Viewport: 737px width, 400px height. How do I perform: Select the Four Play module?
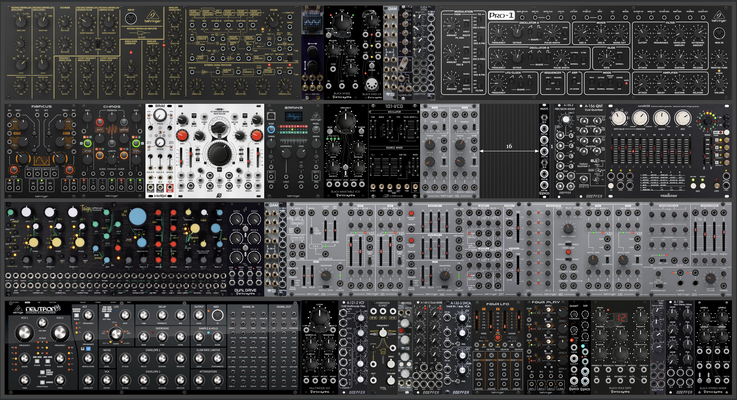click(546, 346)
